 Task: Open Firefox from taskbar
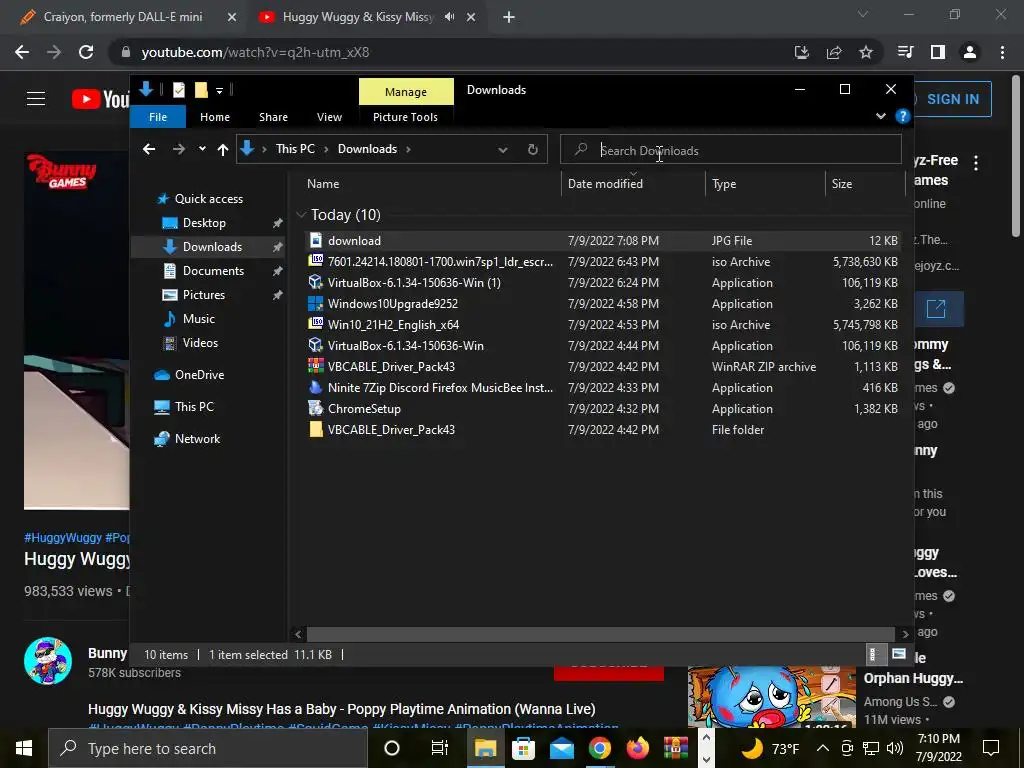637,748
